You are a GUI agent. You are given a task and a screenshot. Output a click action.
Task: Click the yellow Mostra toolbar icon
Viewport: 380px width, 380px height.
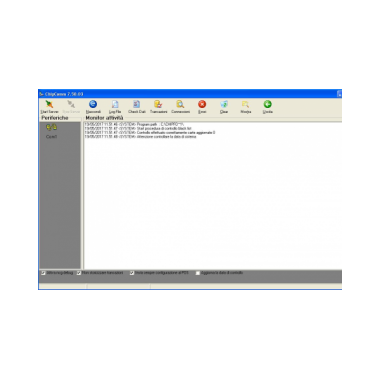pos(246,104)
